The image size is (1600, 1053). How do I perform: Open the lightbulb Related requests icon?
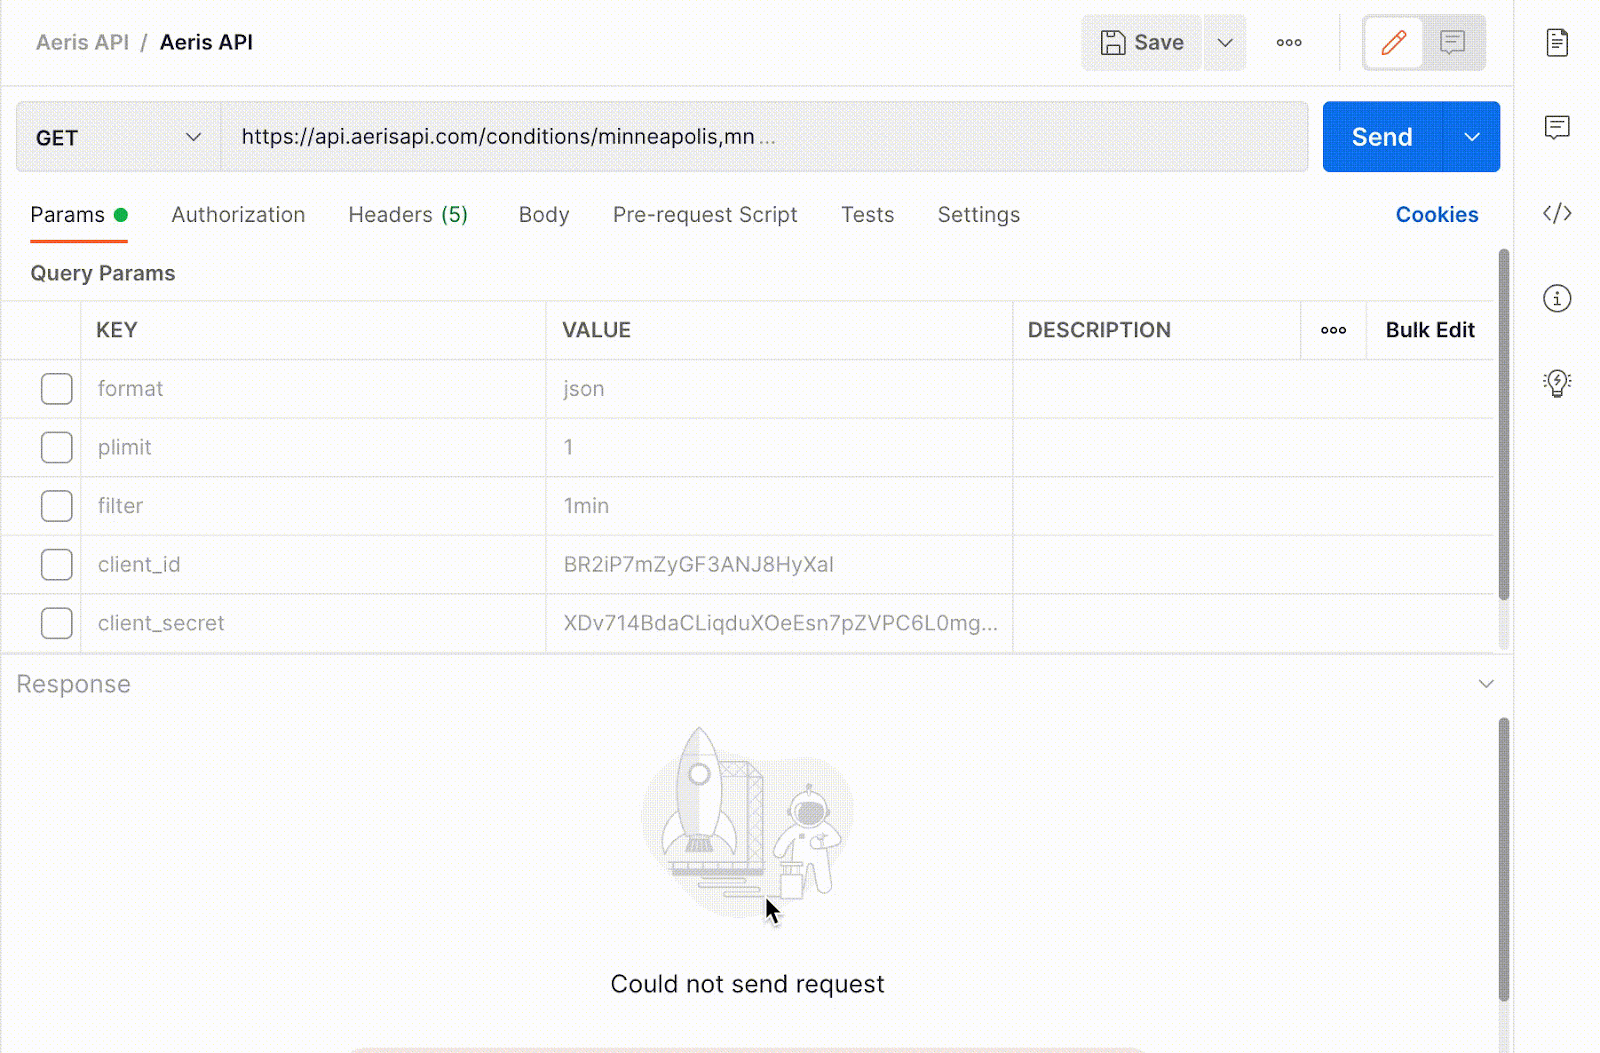click(1557, 383)
